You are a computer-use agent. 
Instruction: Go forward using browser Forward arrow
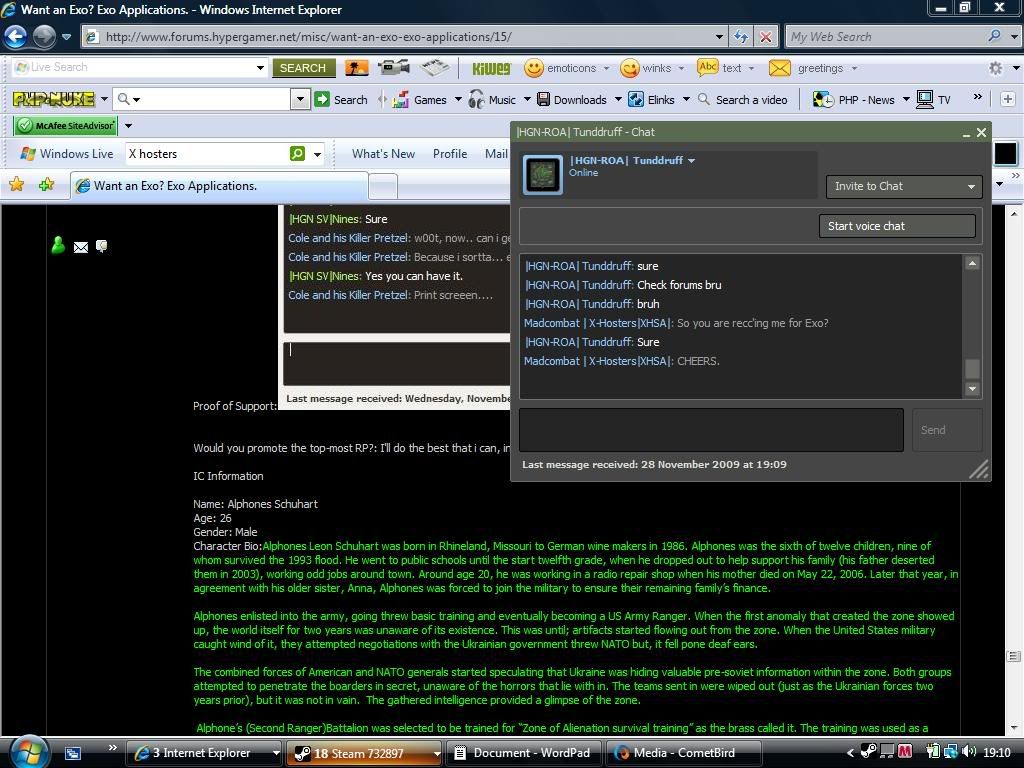[x=44, y=37]
